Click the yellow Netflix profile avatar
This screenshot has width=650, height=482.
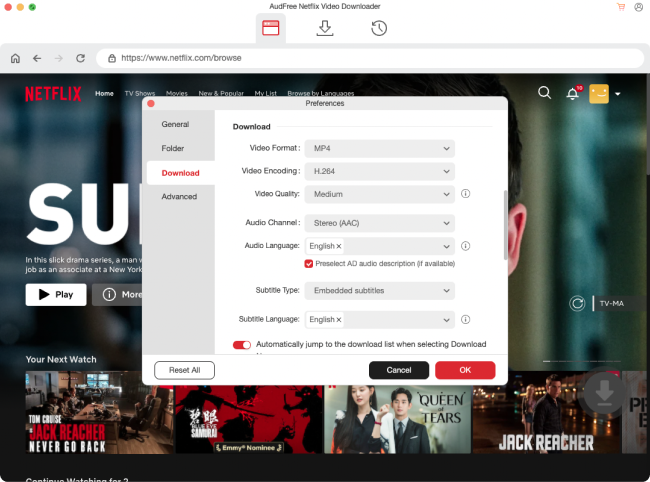[x=599, y=94]
